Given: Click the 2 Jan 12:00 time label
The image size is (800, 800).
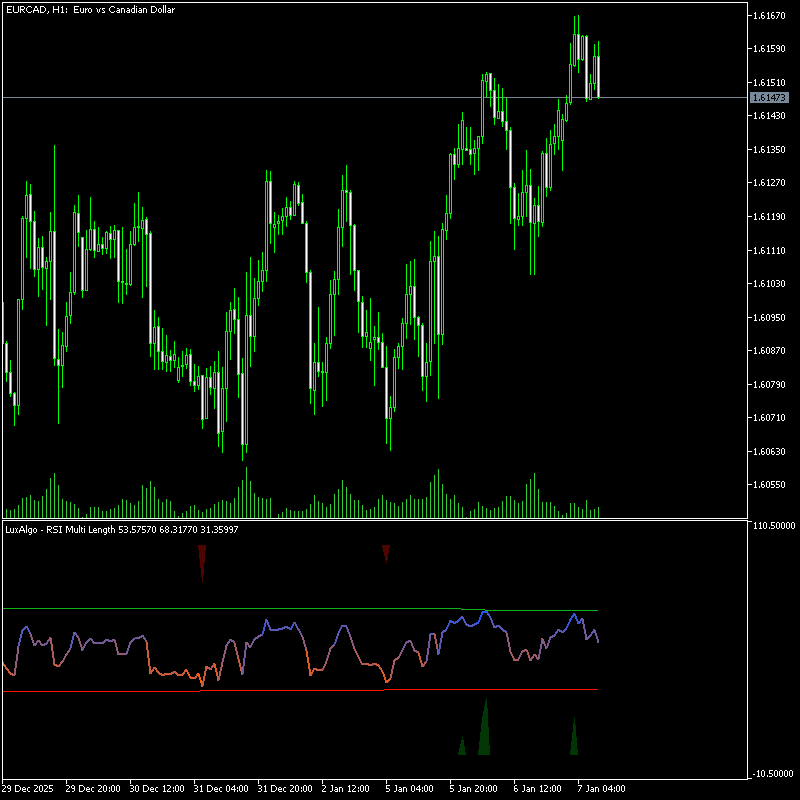Looking at the screenshot, I should click(347, 788).
